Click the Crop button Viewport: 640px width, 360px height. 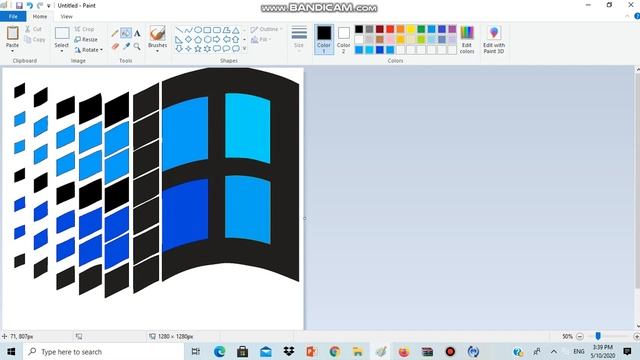click(84, 29)
